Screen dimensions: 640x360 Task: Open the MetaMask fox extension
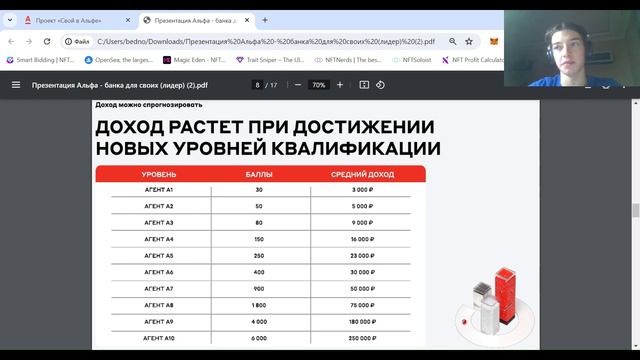coord(494,42)
